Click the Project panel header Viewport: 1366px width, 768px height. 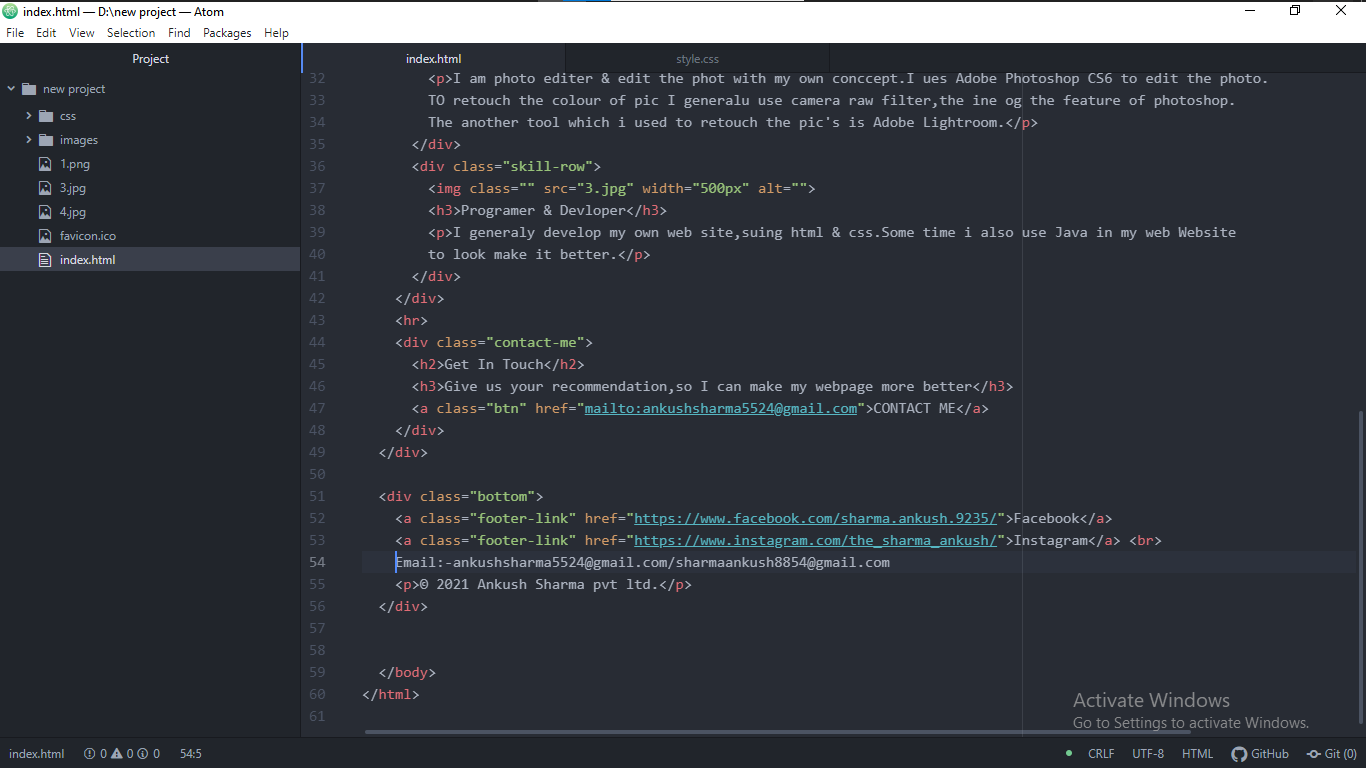point(150,59)
